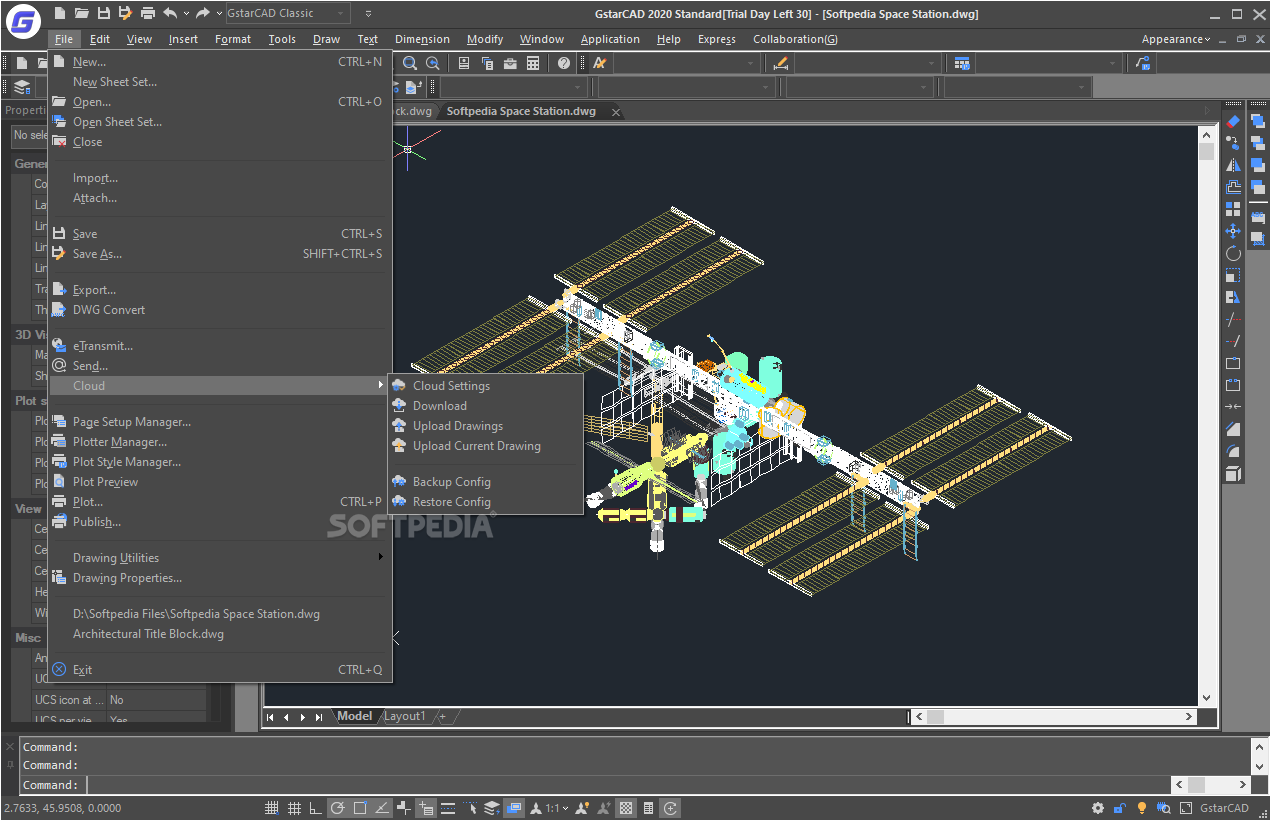1271x821 pixels.
Task: Toggle Snap mode in status bar
Action: (272, 808)
